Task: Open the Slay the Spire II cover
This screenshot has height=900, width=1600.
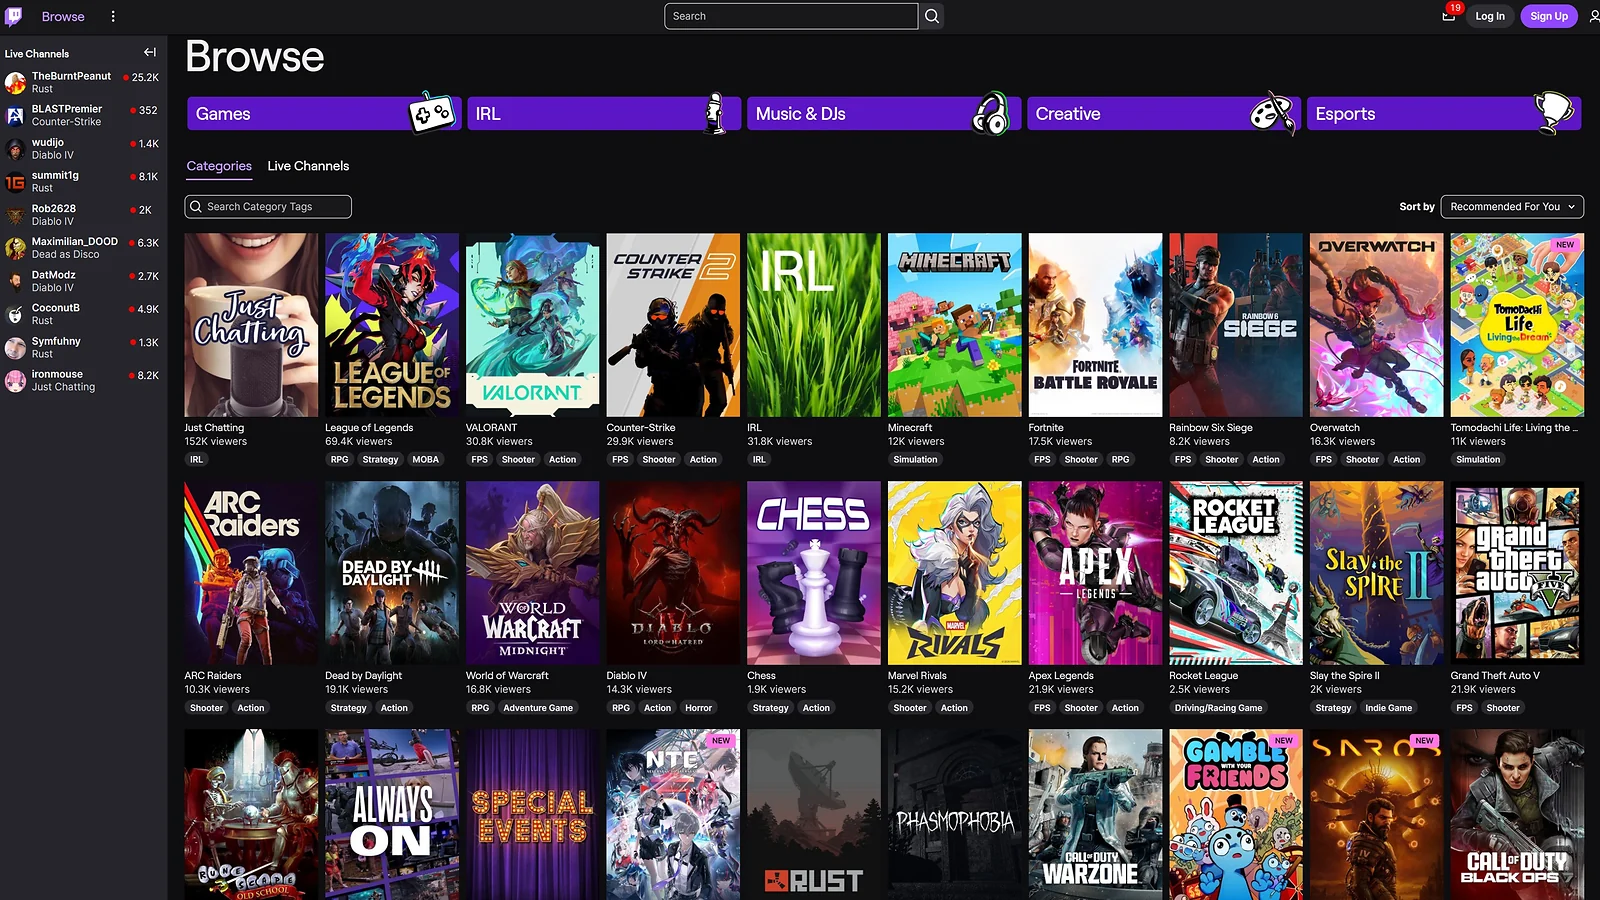Action: click(1377, 573)
